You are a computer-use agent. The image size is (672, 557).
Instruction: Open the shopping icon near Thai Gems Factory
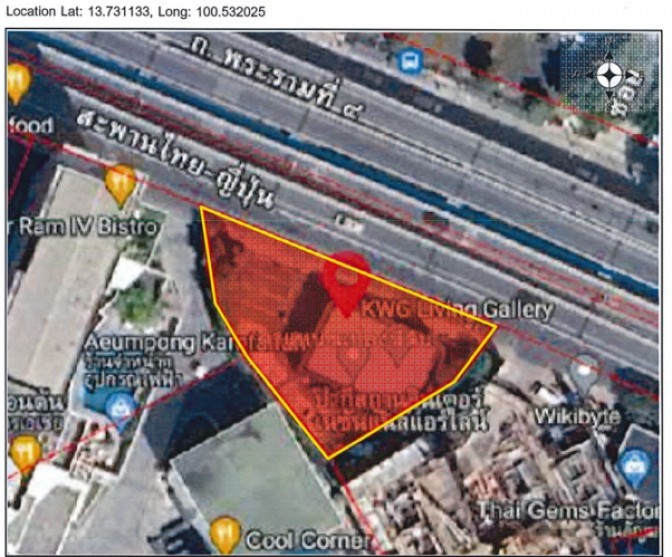[632, 463]
